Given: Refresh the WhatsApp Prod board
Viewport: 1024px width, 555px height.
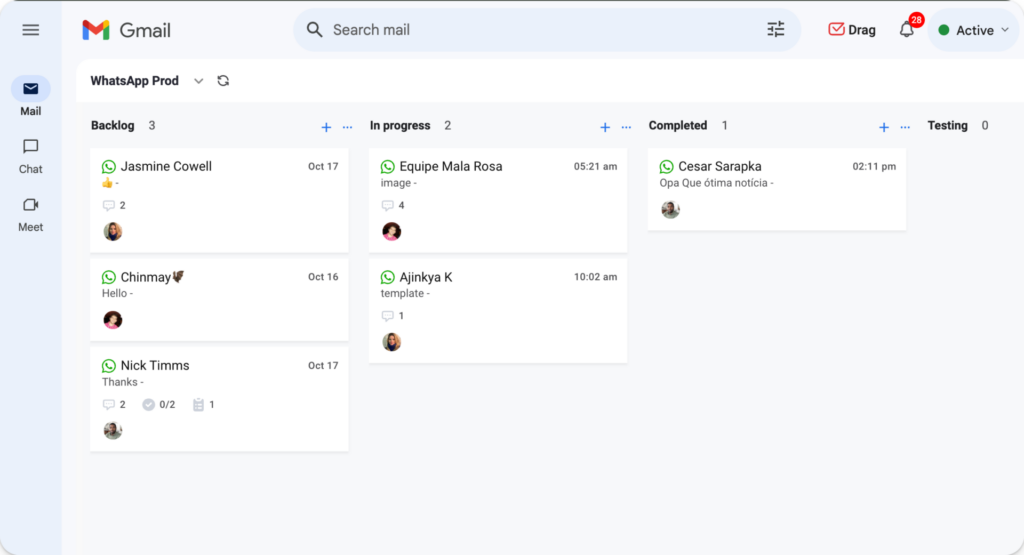Looking at the screenshot, I should point(223,81).
